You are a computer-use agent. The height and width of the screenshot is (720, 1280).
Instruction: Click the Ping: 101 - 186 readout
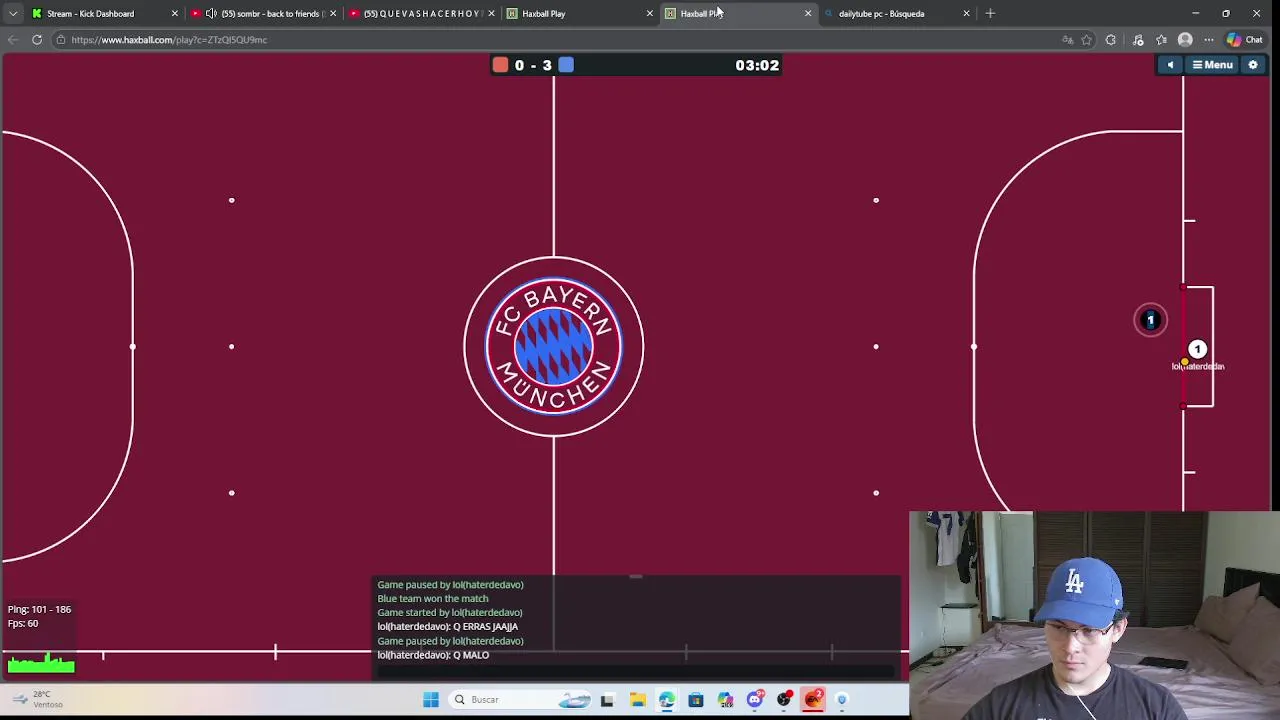[x=39, y=609]
